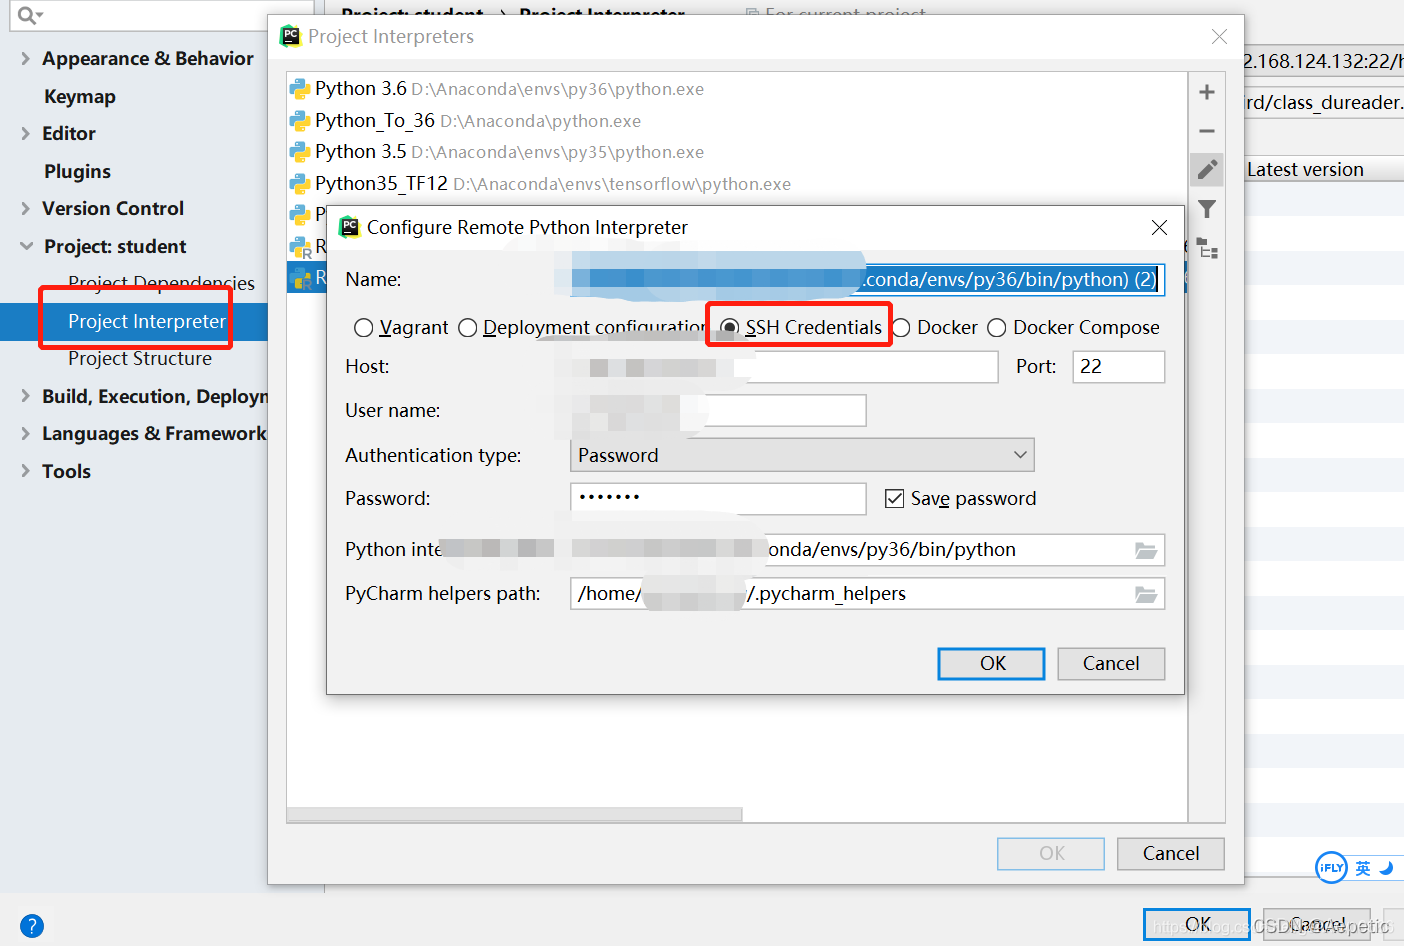Click the Host input field
Image resolution: width=1404 pixels, height=946 pixels.
point(784,367)
